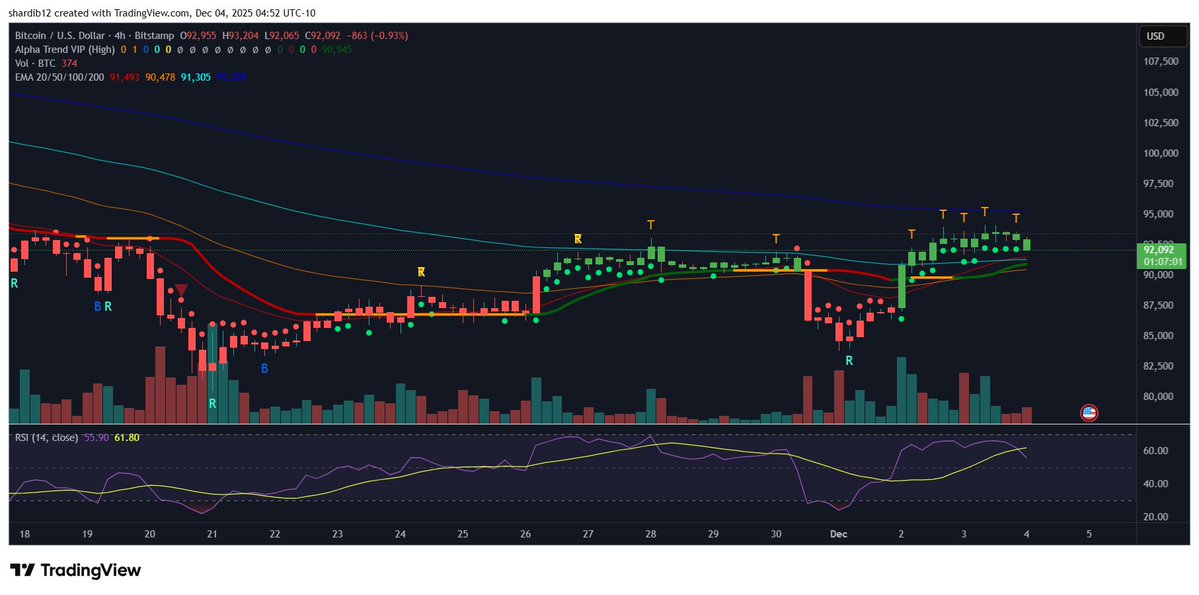Viewport: 1199px width, 595px height.
Task: Select the RSI (14, close) indicator legend
Action: click(45, 437)
